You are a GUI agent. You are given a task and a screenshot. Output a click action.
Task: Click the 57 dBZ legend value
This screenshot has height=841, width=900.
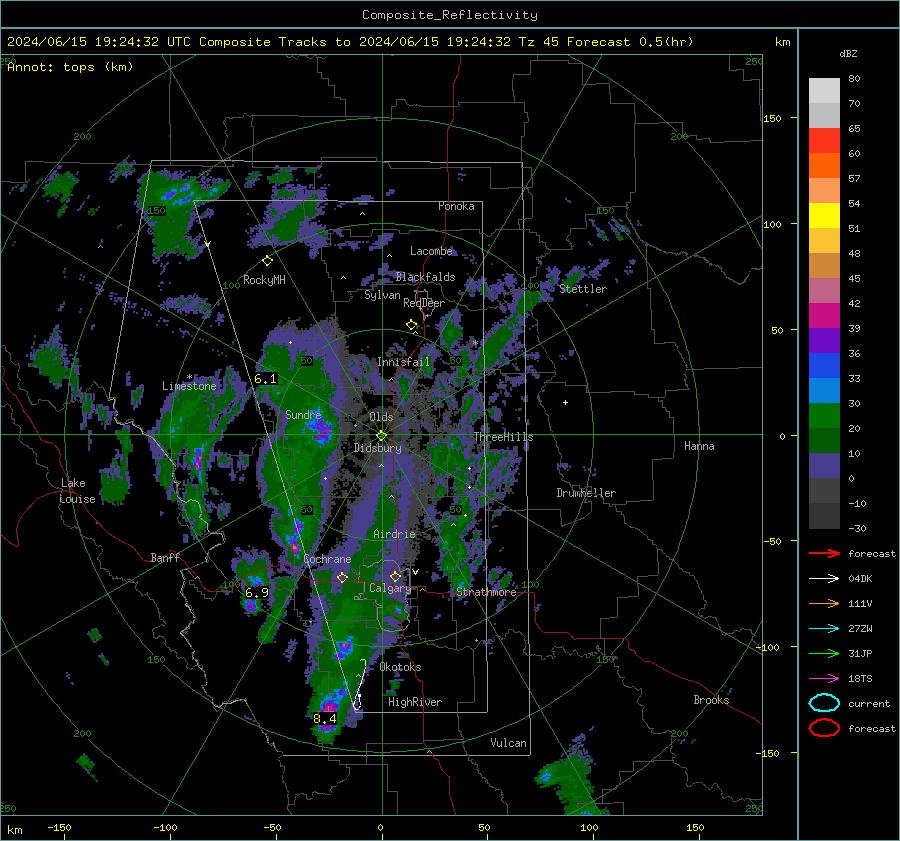pyautogui.click(x=854, y=179)
